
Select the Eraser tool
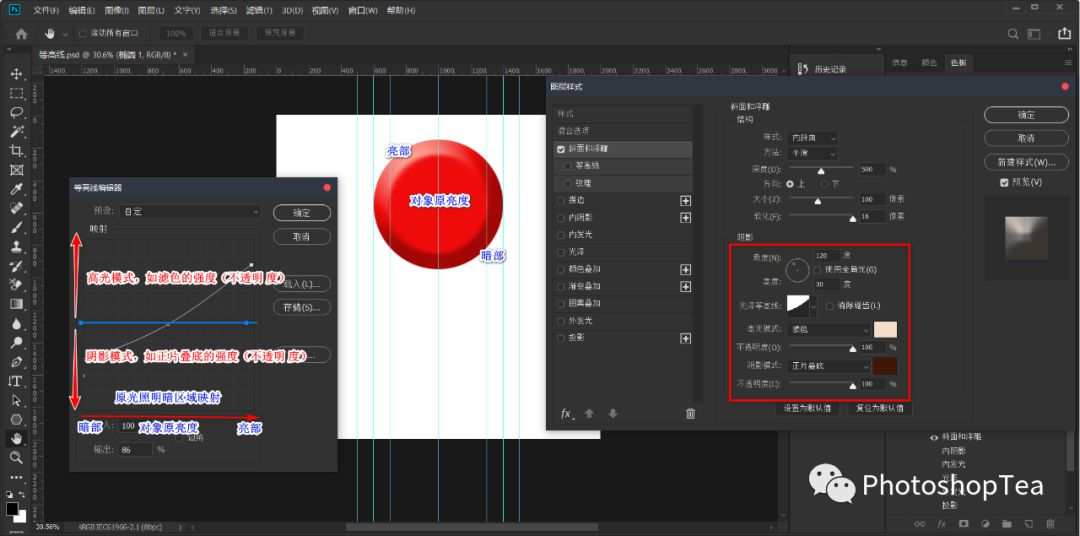click(x=17, y=285)
